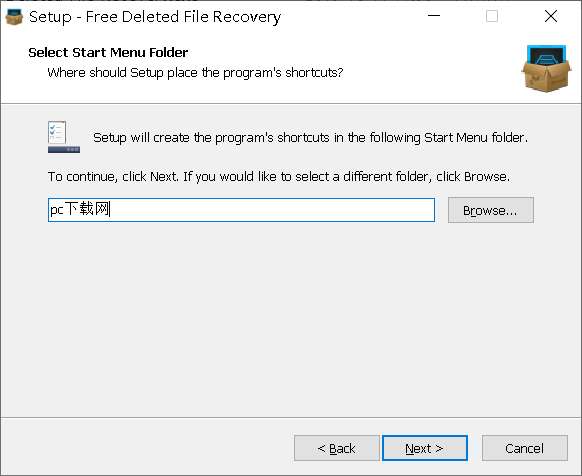The image size is (582, 476).
Task: Cancel the installation
Action: (524, 448)
